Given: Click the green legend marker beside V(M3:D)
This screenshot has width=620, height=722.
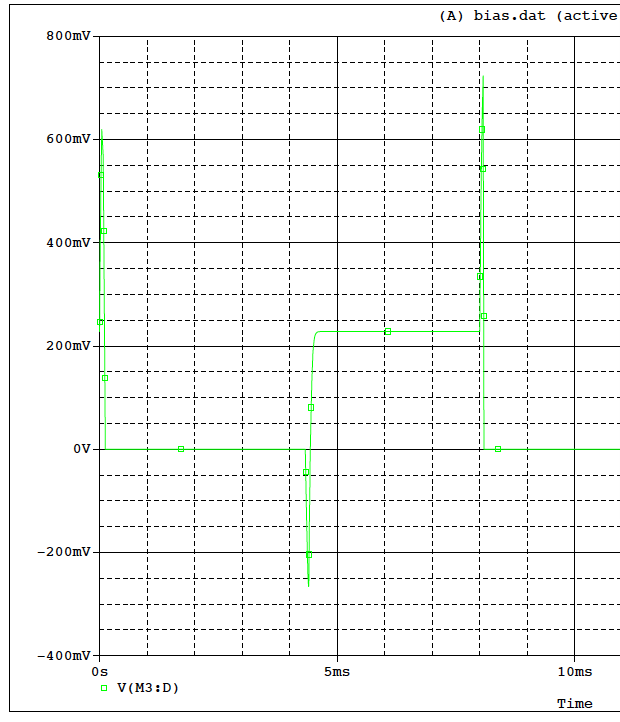Looking at the screenshot, I should [104, 688].
